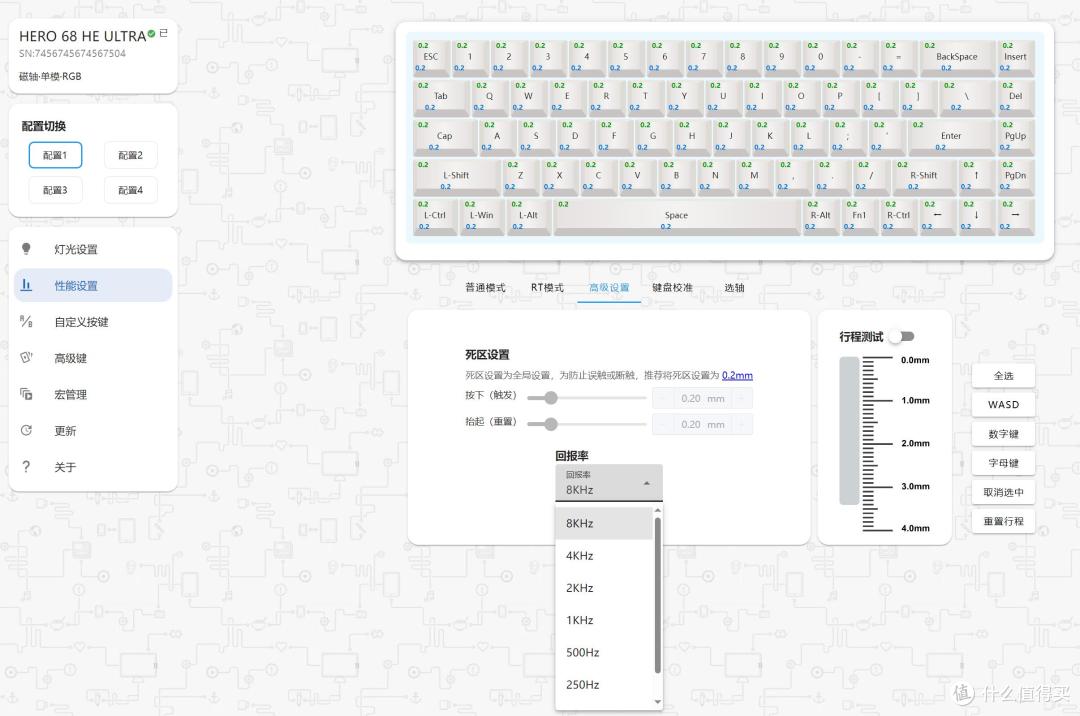Open the update refresh icon
This screenshot has height=716, width=1080.
pos(26,430)
